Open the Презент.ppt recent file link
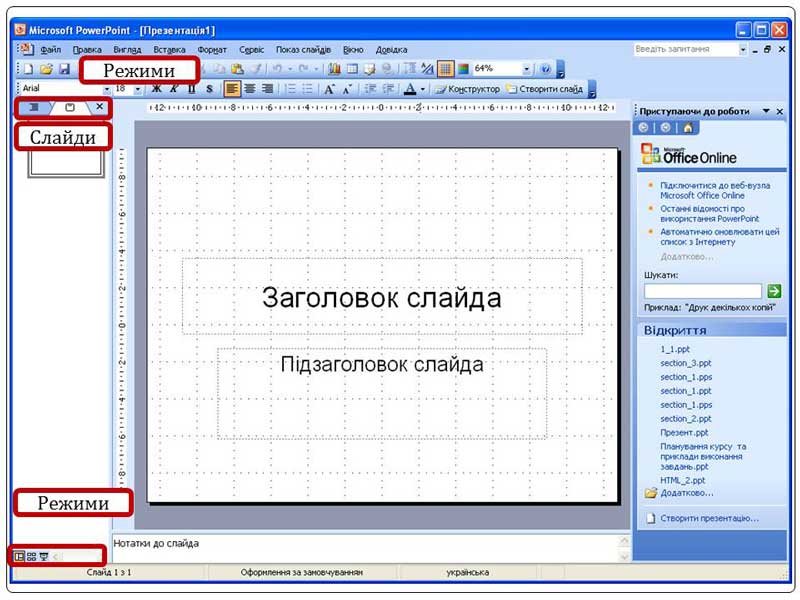This screenshot has width=800, height=600. click(x=684, y=433)
